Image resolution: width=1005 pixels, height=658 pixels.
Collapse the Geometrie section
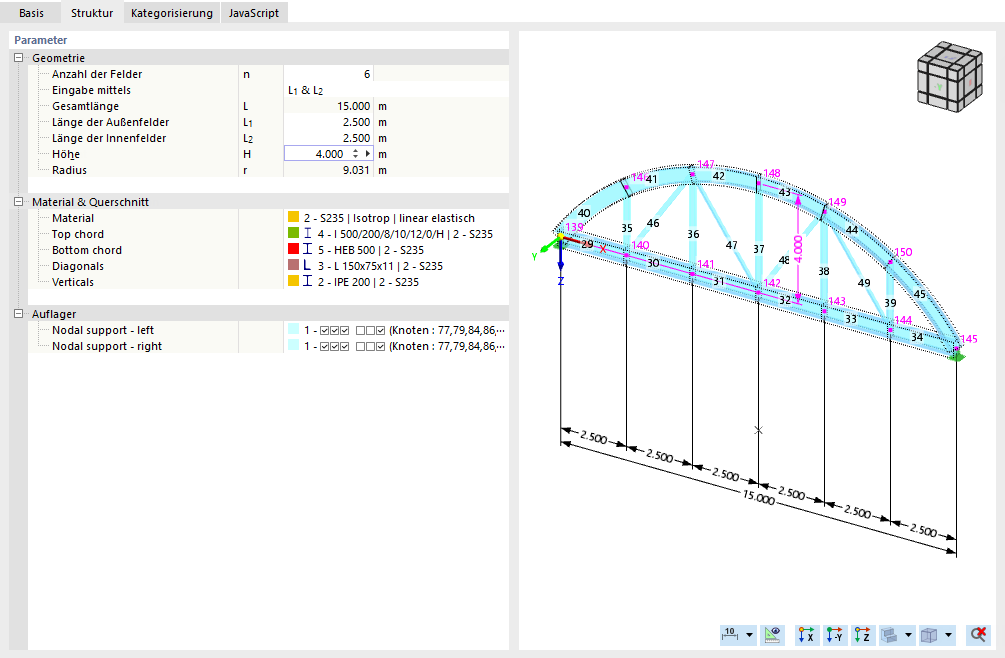(19, 58)
